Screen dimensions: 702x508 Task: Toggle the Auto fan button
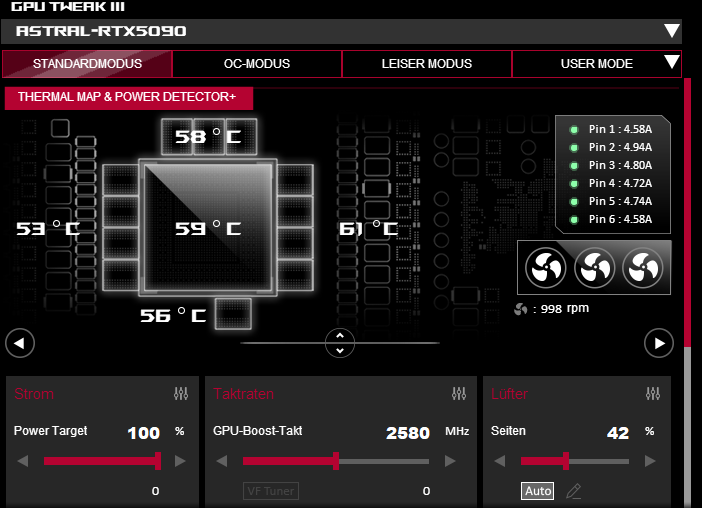pyautogui.click(x=538, y=491)
